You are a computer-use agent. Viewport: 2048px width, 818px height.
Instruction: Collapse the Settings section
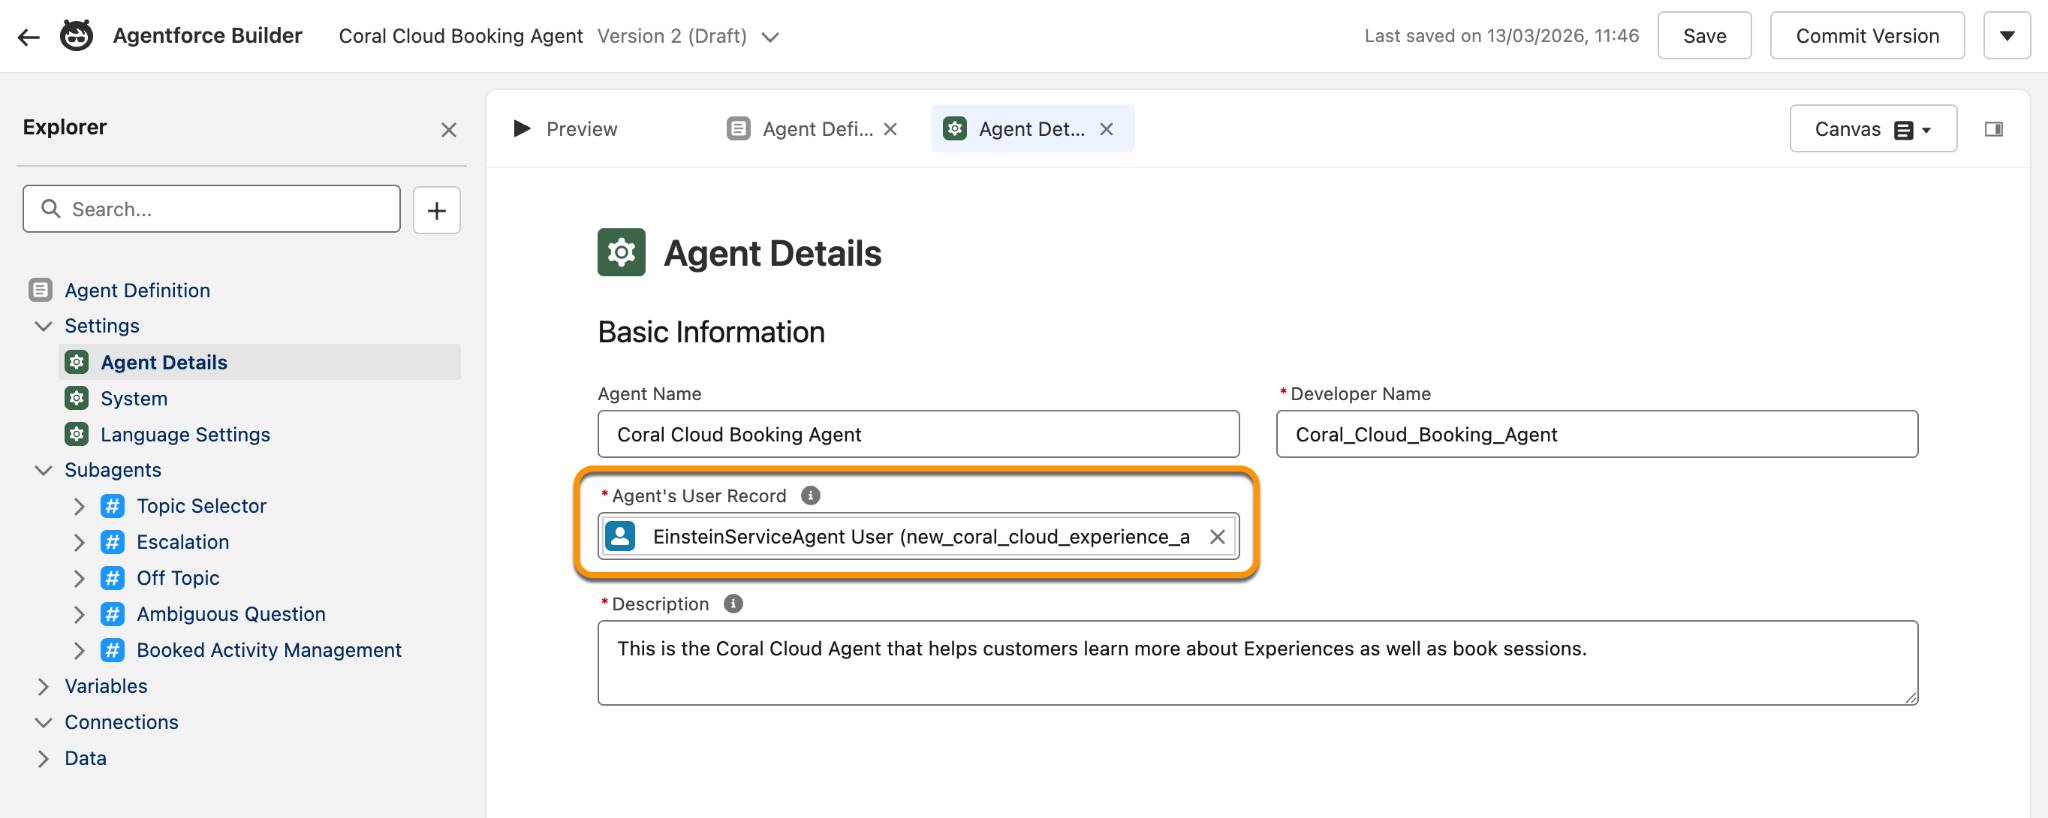pyautogui.click(x=43, y=326)
